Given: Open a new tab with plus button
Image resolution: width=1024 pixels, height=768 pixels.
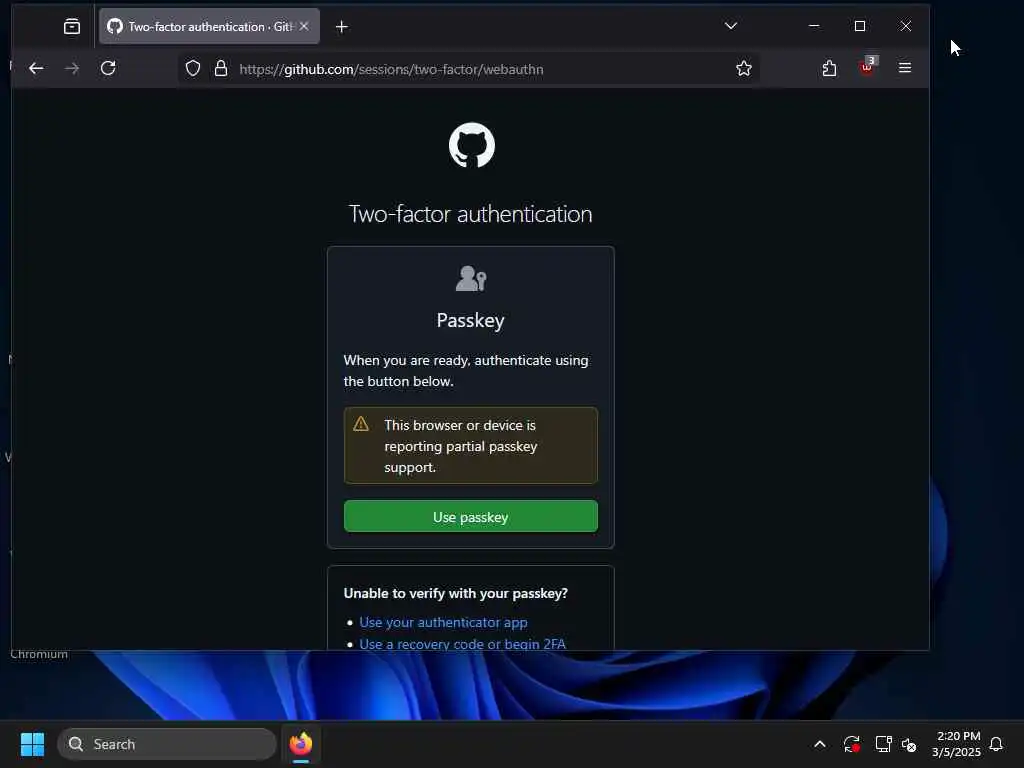Looking at the screenshot, I should [342, 27].
